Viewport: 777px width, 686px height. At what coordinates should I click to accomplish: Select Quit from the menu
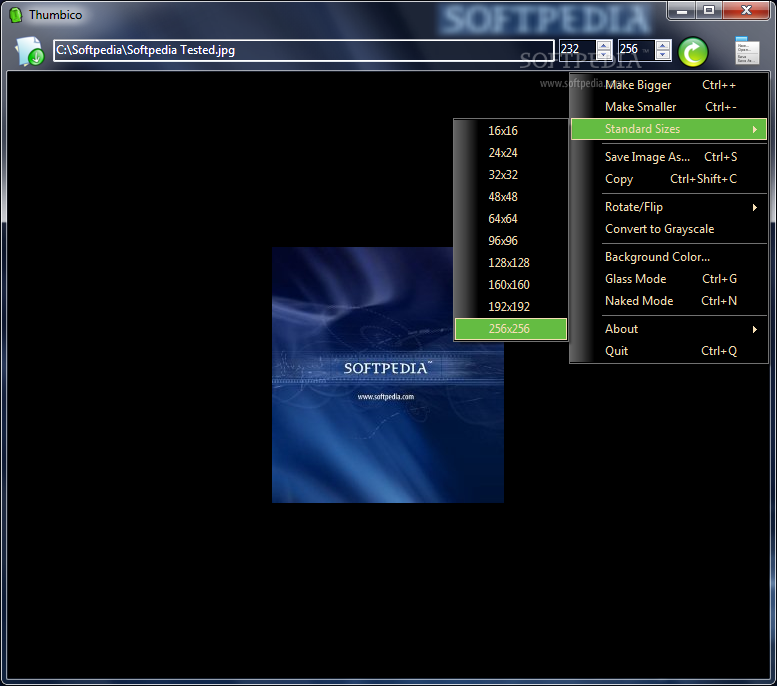[x=669, y=350]
